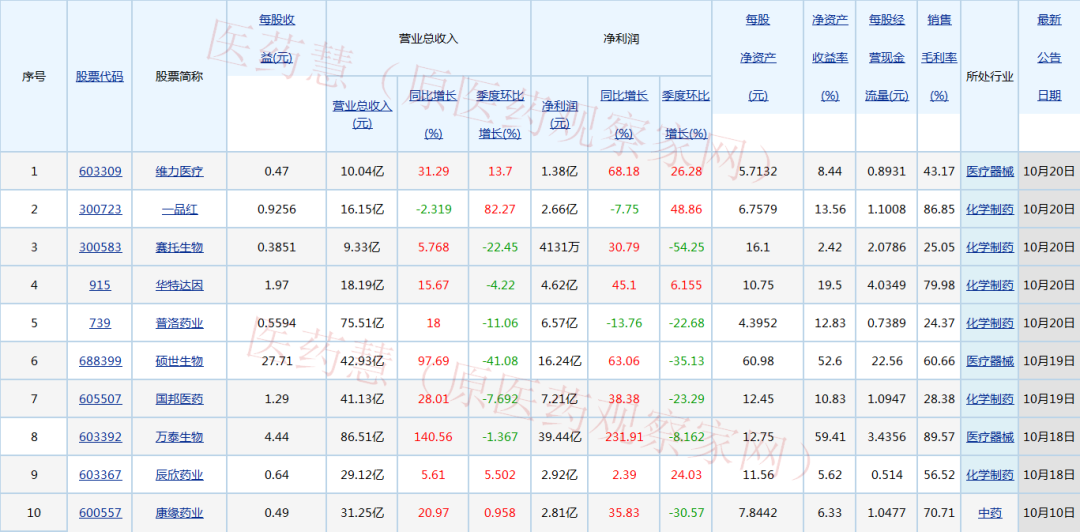
Task: Open stock code 603309 link
Action: [100, 171]
